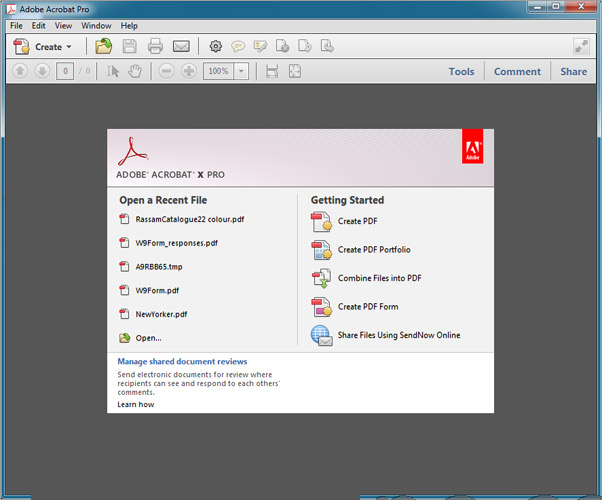This screenshot has height=500, width=602.
Task: Open the View menu
Action: [63, 26]
